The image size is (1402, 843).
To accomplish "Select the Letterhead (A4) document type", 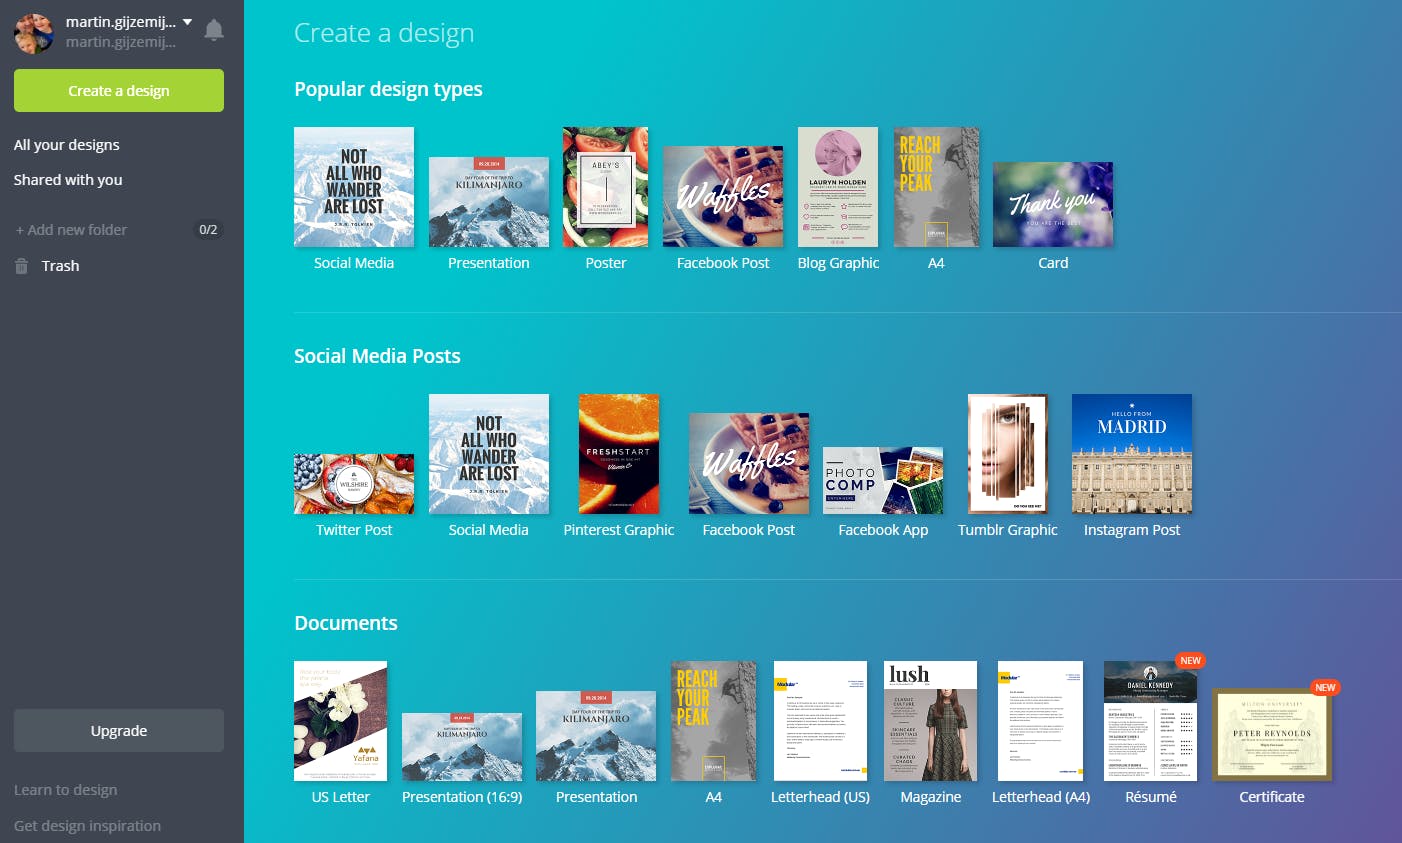I will (1040, 721).
